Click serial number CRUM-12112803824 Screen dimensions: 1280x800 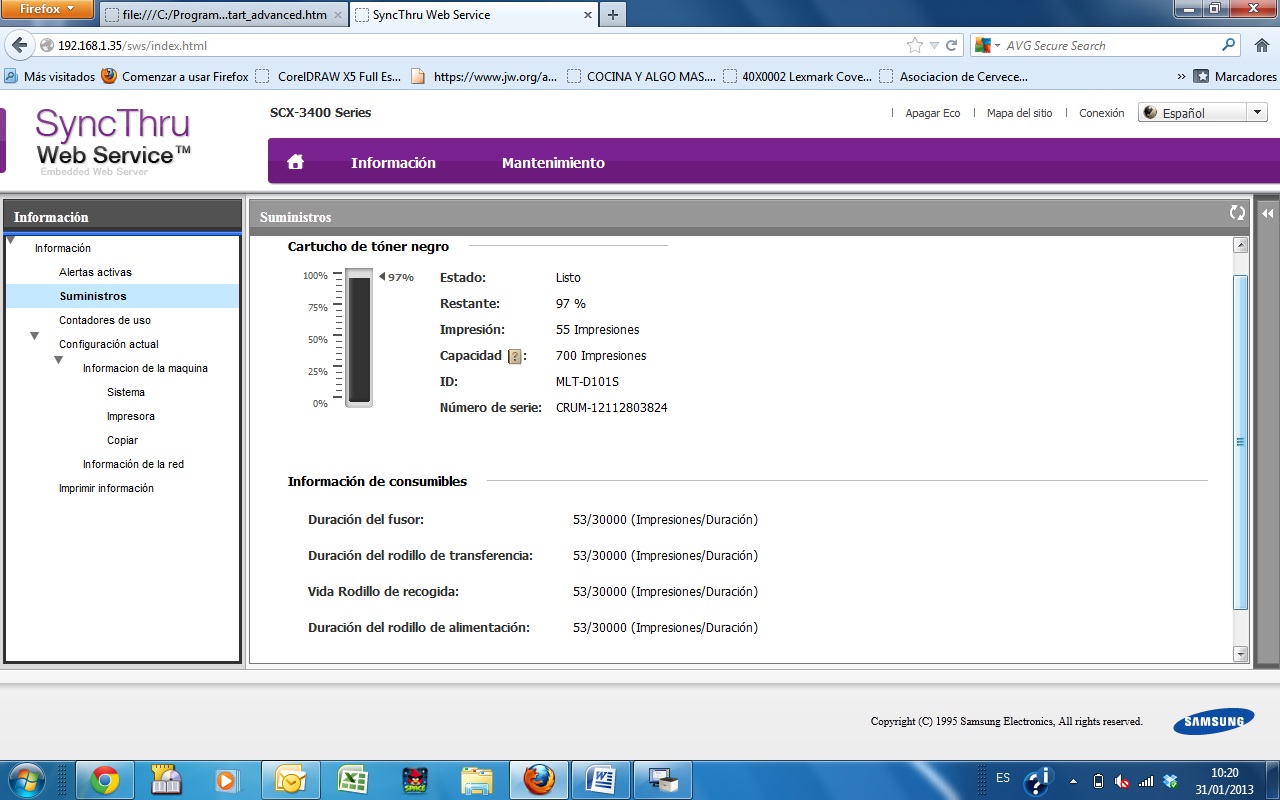pyautogui.click(x=611, y=408)
